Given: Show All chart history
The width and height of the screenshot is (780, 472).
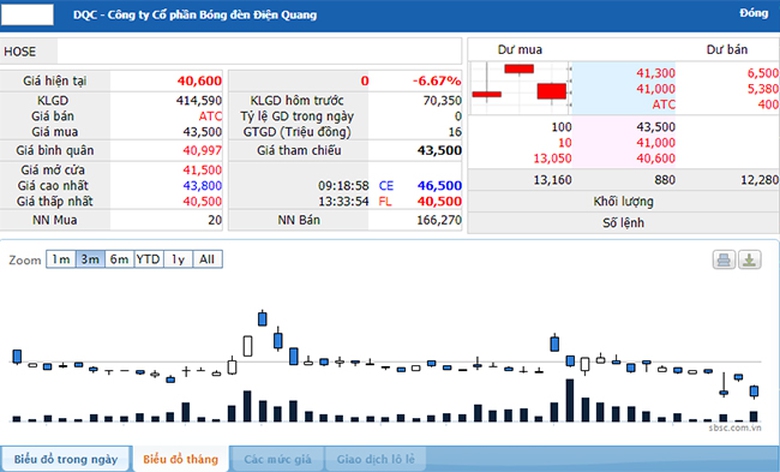Looking at the screenshot, I should 207,259.
